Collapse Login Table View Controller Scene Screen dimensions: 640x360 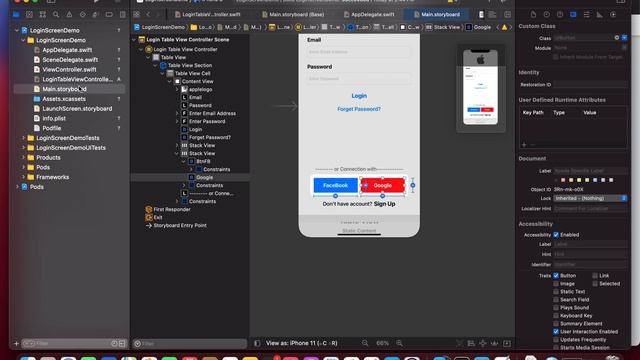134,40
